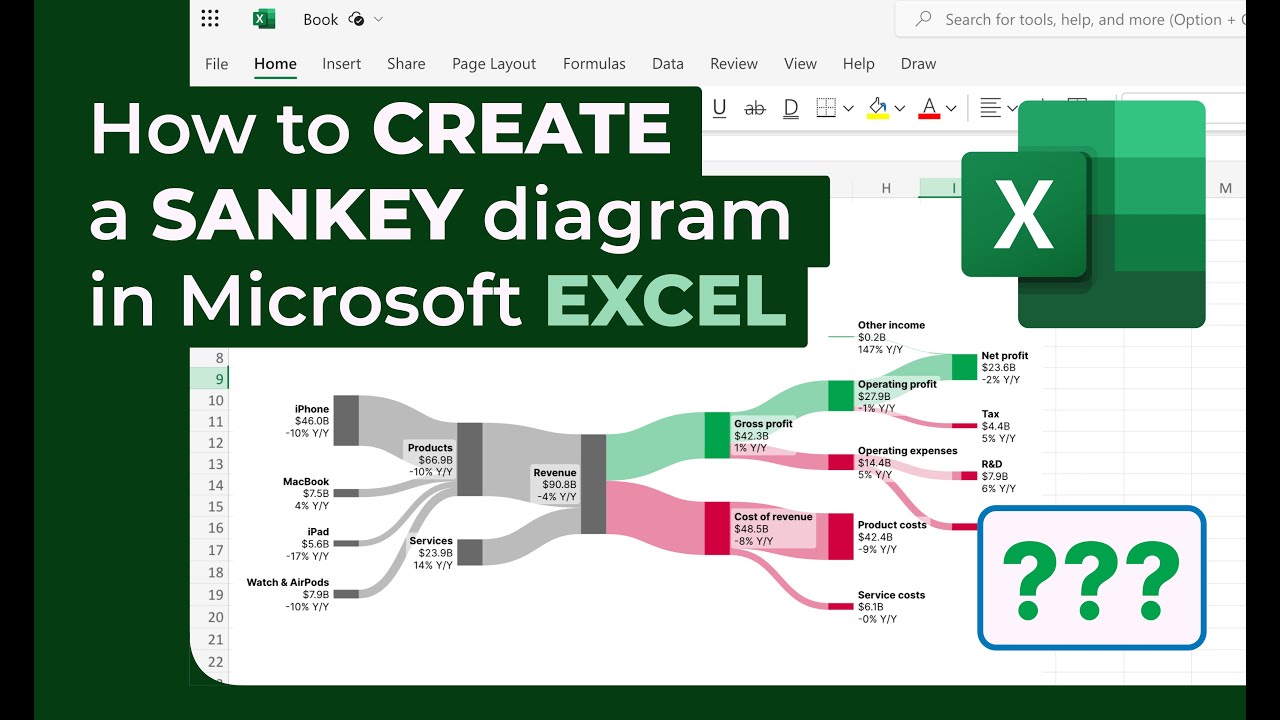This screenshot has width=1280, height=720.
Task: Open the Insert tab
Action: pos(341,63)
